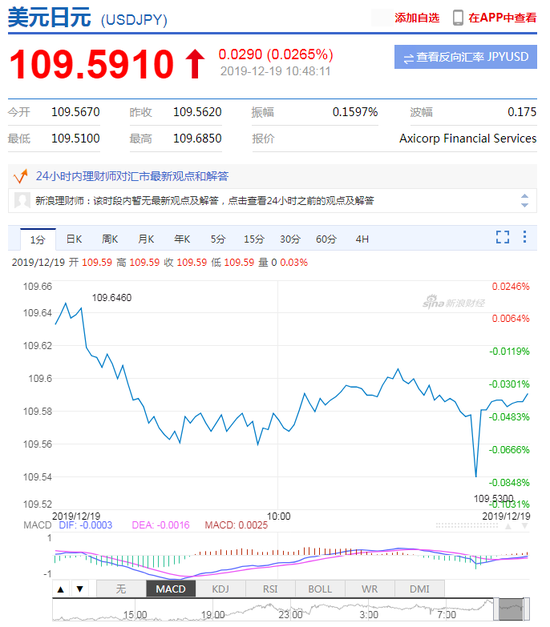Click the MACD: 0.0025 readout
The width and height of the screenshot is (550, 627).
click(x=236, y=525)
